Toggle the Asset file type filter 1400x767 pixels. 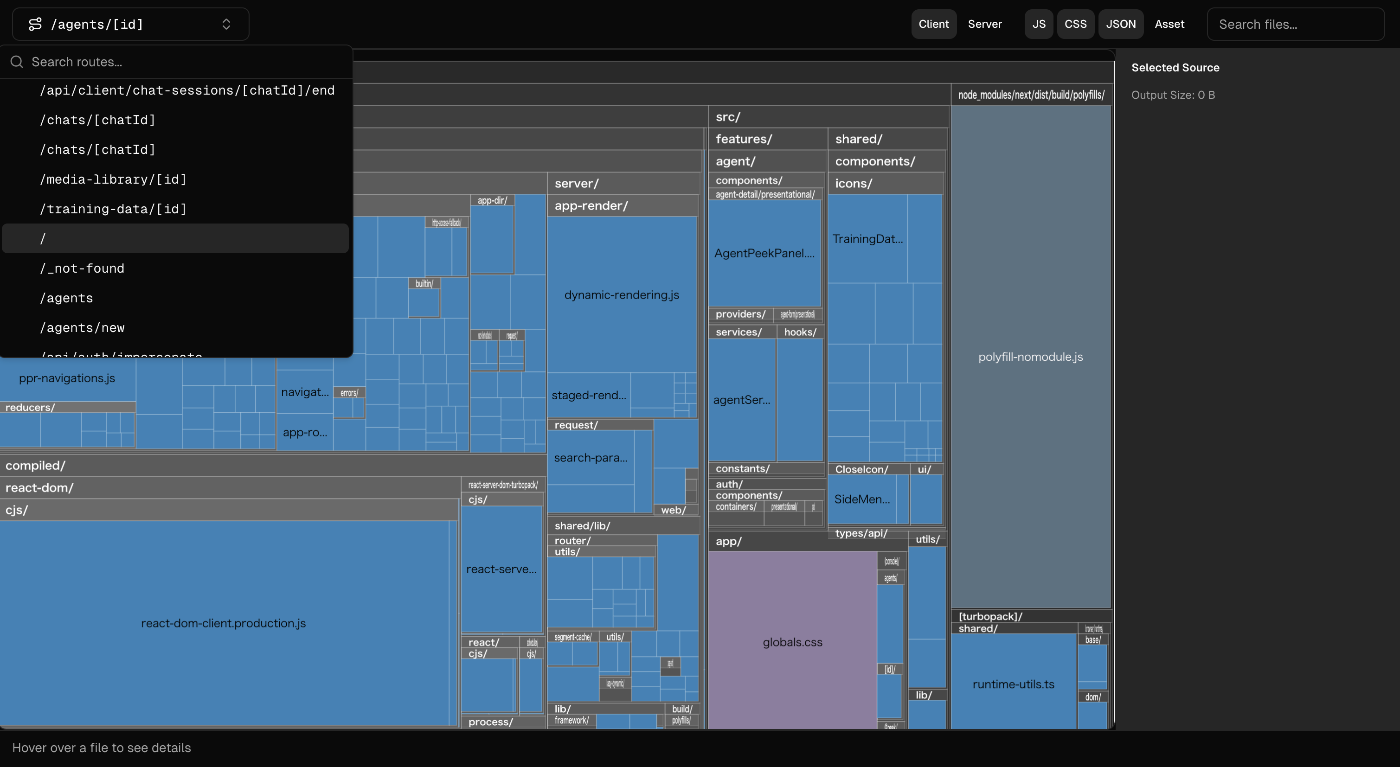point(1169,24)
